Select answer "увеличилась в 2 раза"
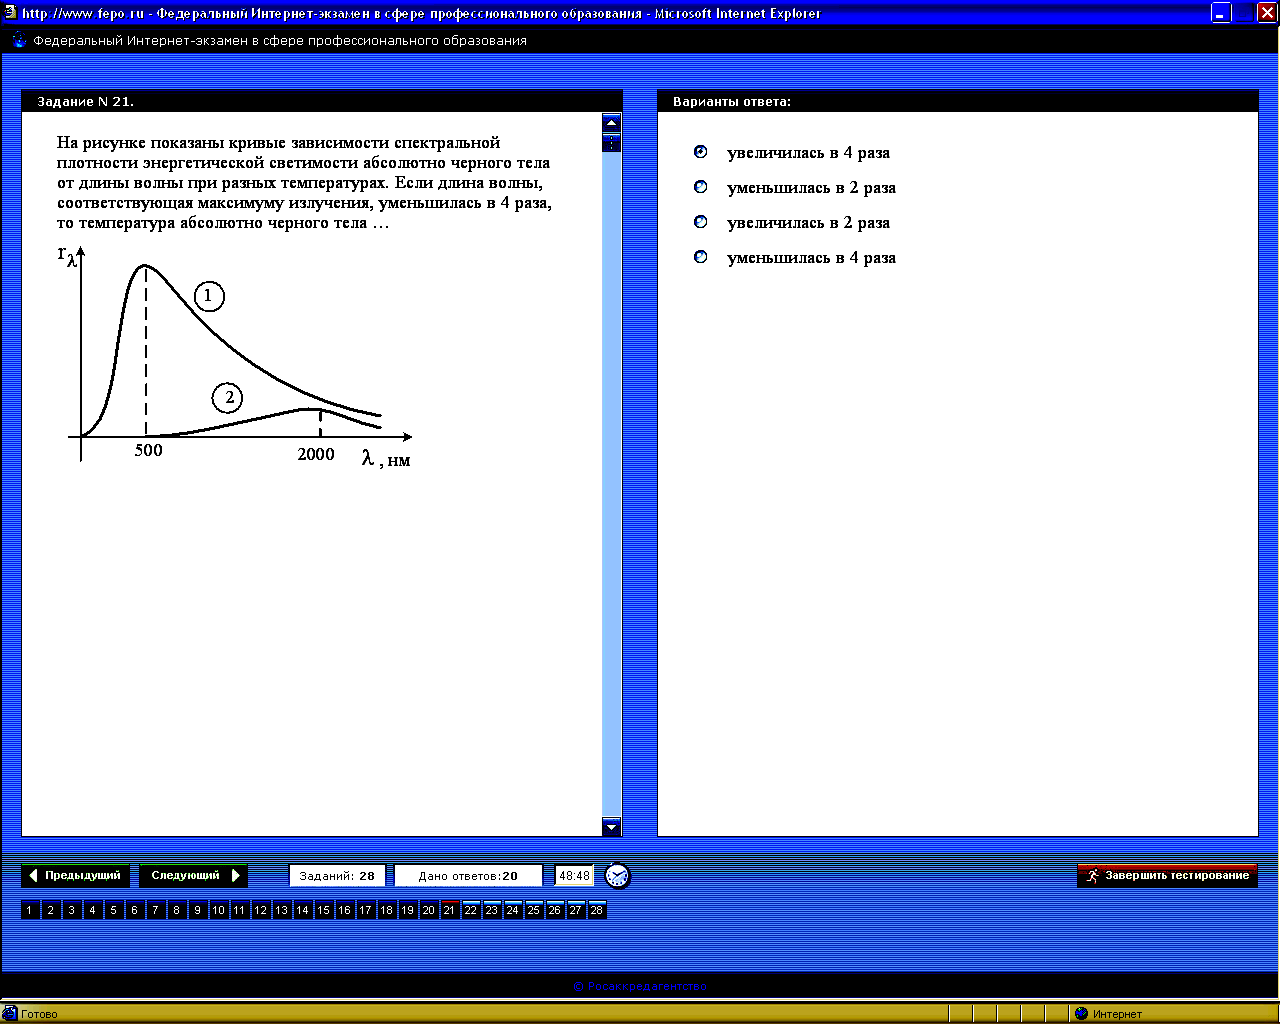This screenshot has width=1280, height=1024. [700, 222]
